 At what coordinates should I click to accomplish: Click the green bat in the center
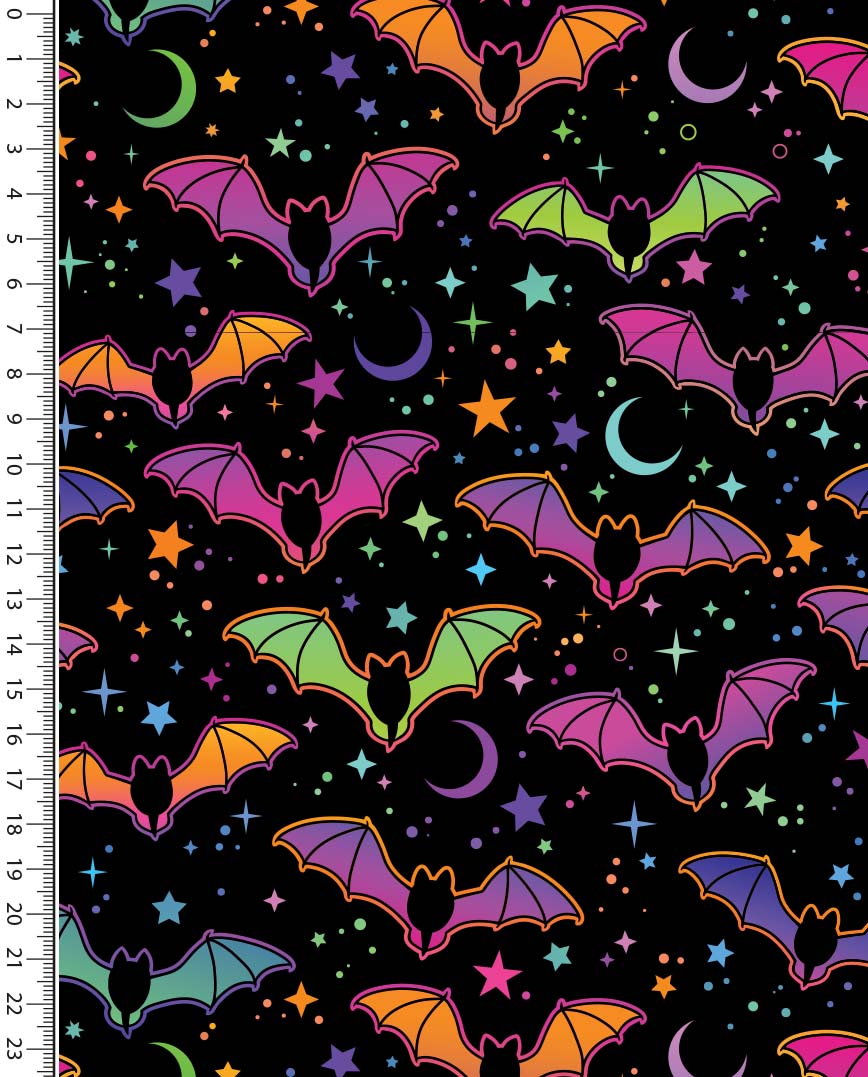click(x=385, y=665)
